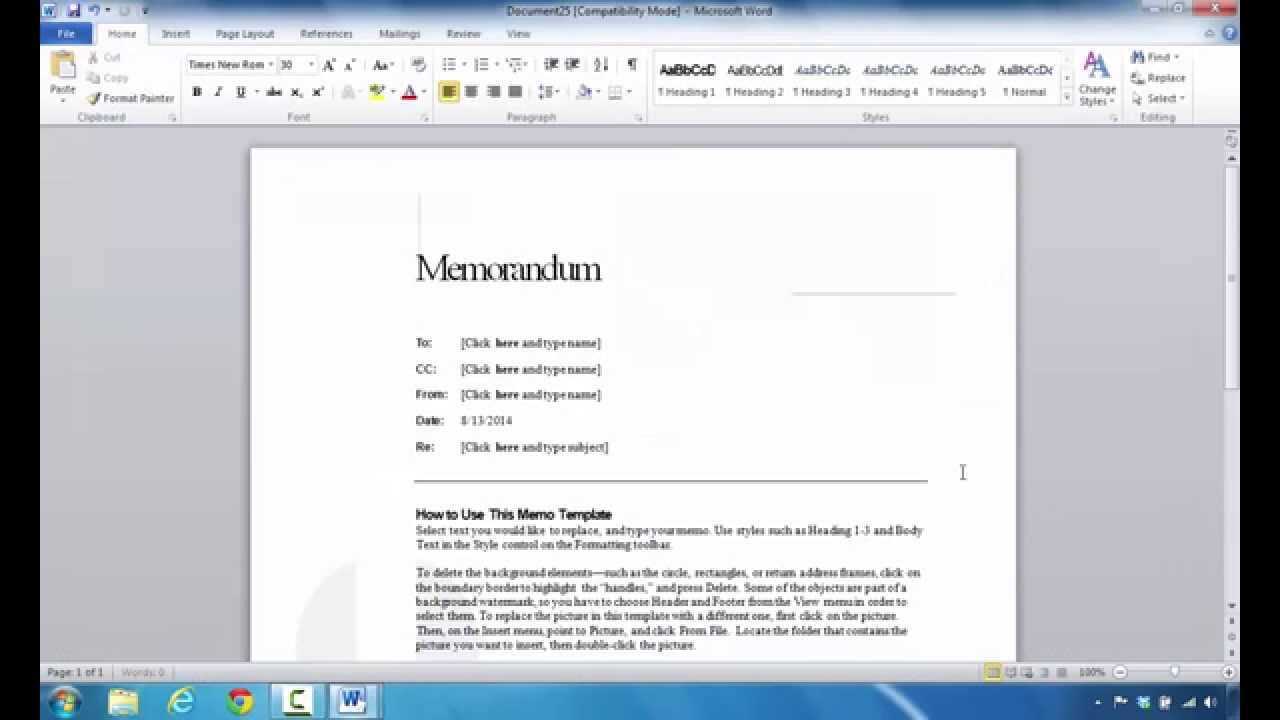Click the Numbering list icon
The image size is (1280, 720).
point(481,65)
